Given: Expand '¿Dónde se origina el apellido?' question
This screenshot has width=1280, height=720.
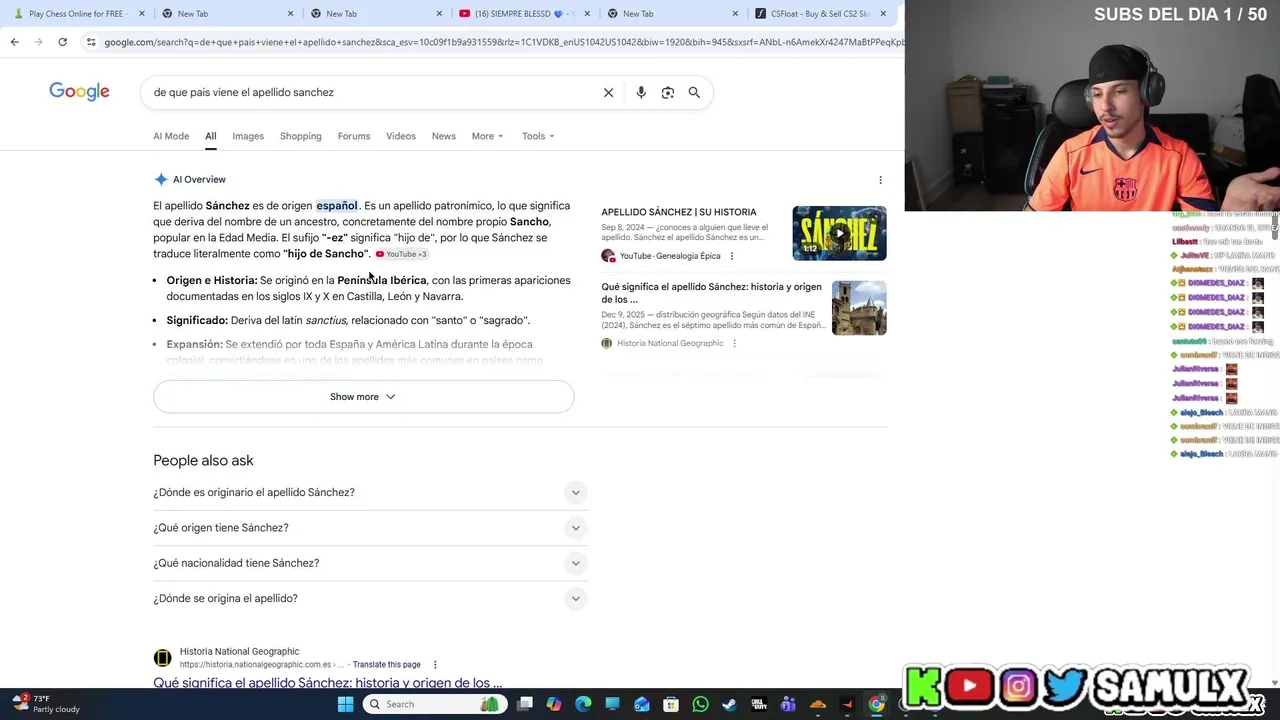Looking at the screenshot, I should pos(370,598).
